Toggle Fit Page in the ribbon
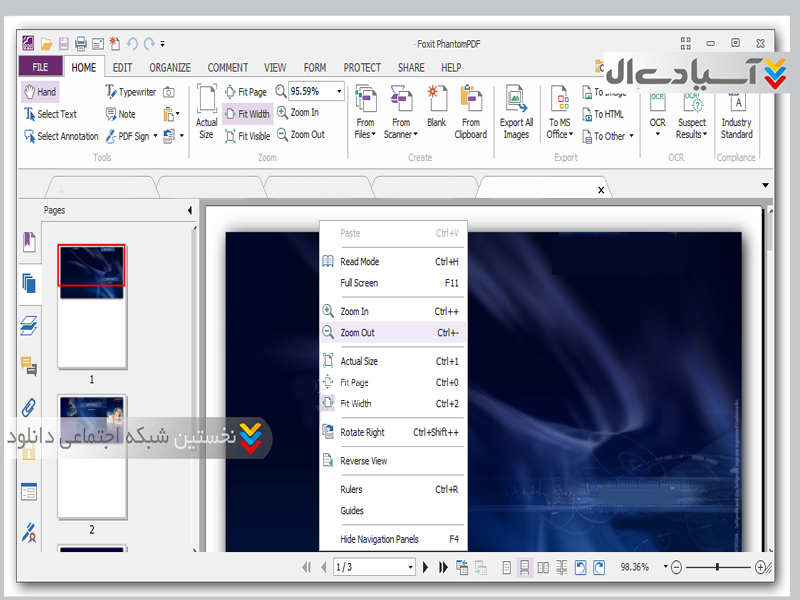The image size is (800, 600). [x=246, y=92]
